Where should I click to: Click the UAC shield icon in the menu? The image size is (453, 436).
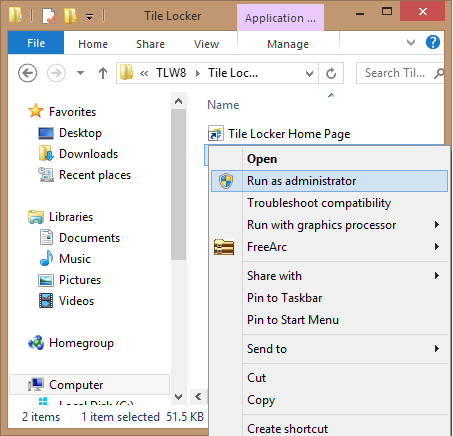pyautogui.click(x=226, y=181)
